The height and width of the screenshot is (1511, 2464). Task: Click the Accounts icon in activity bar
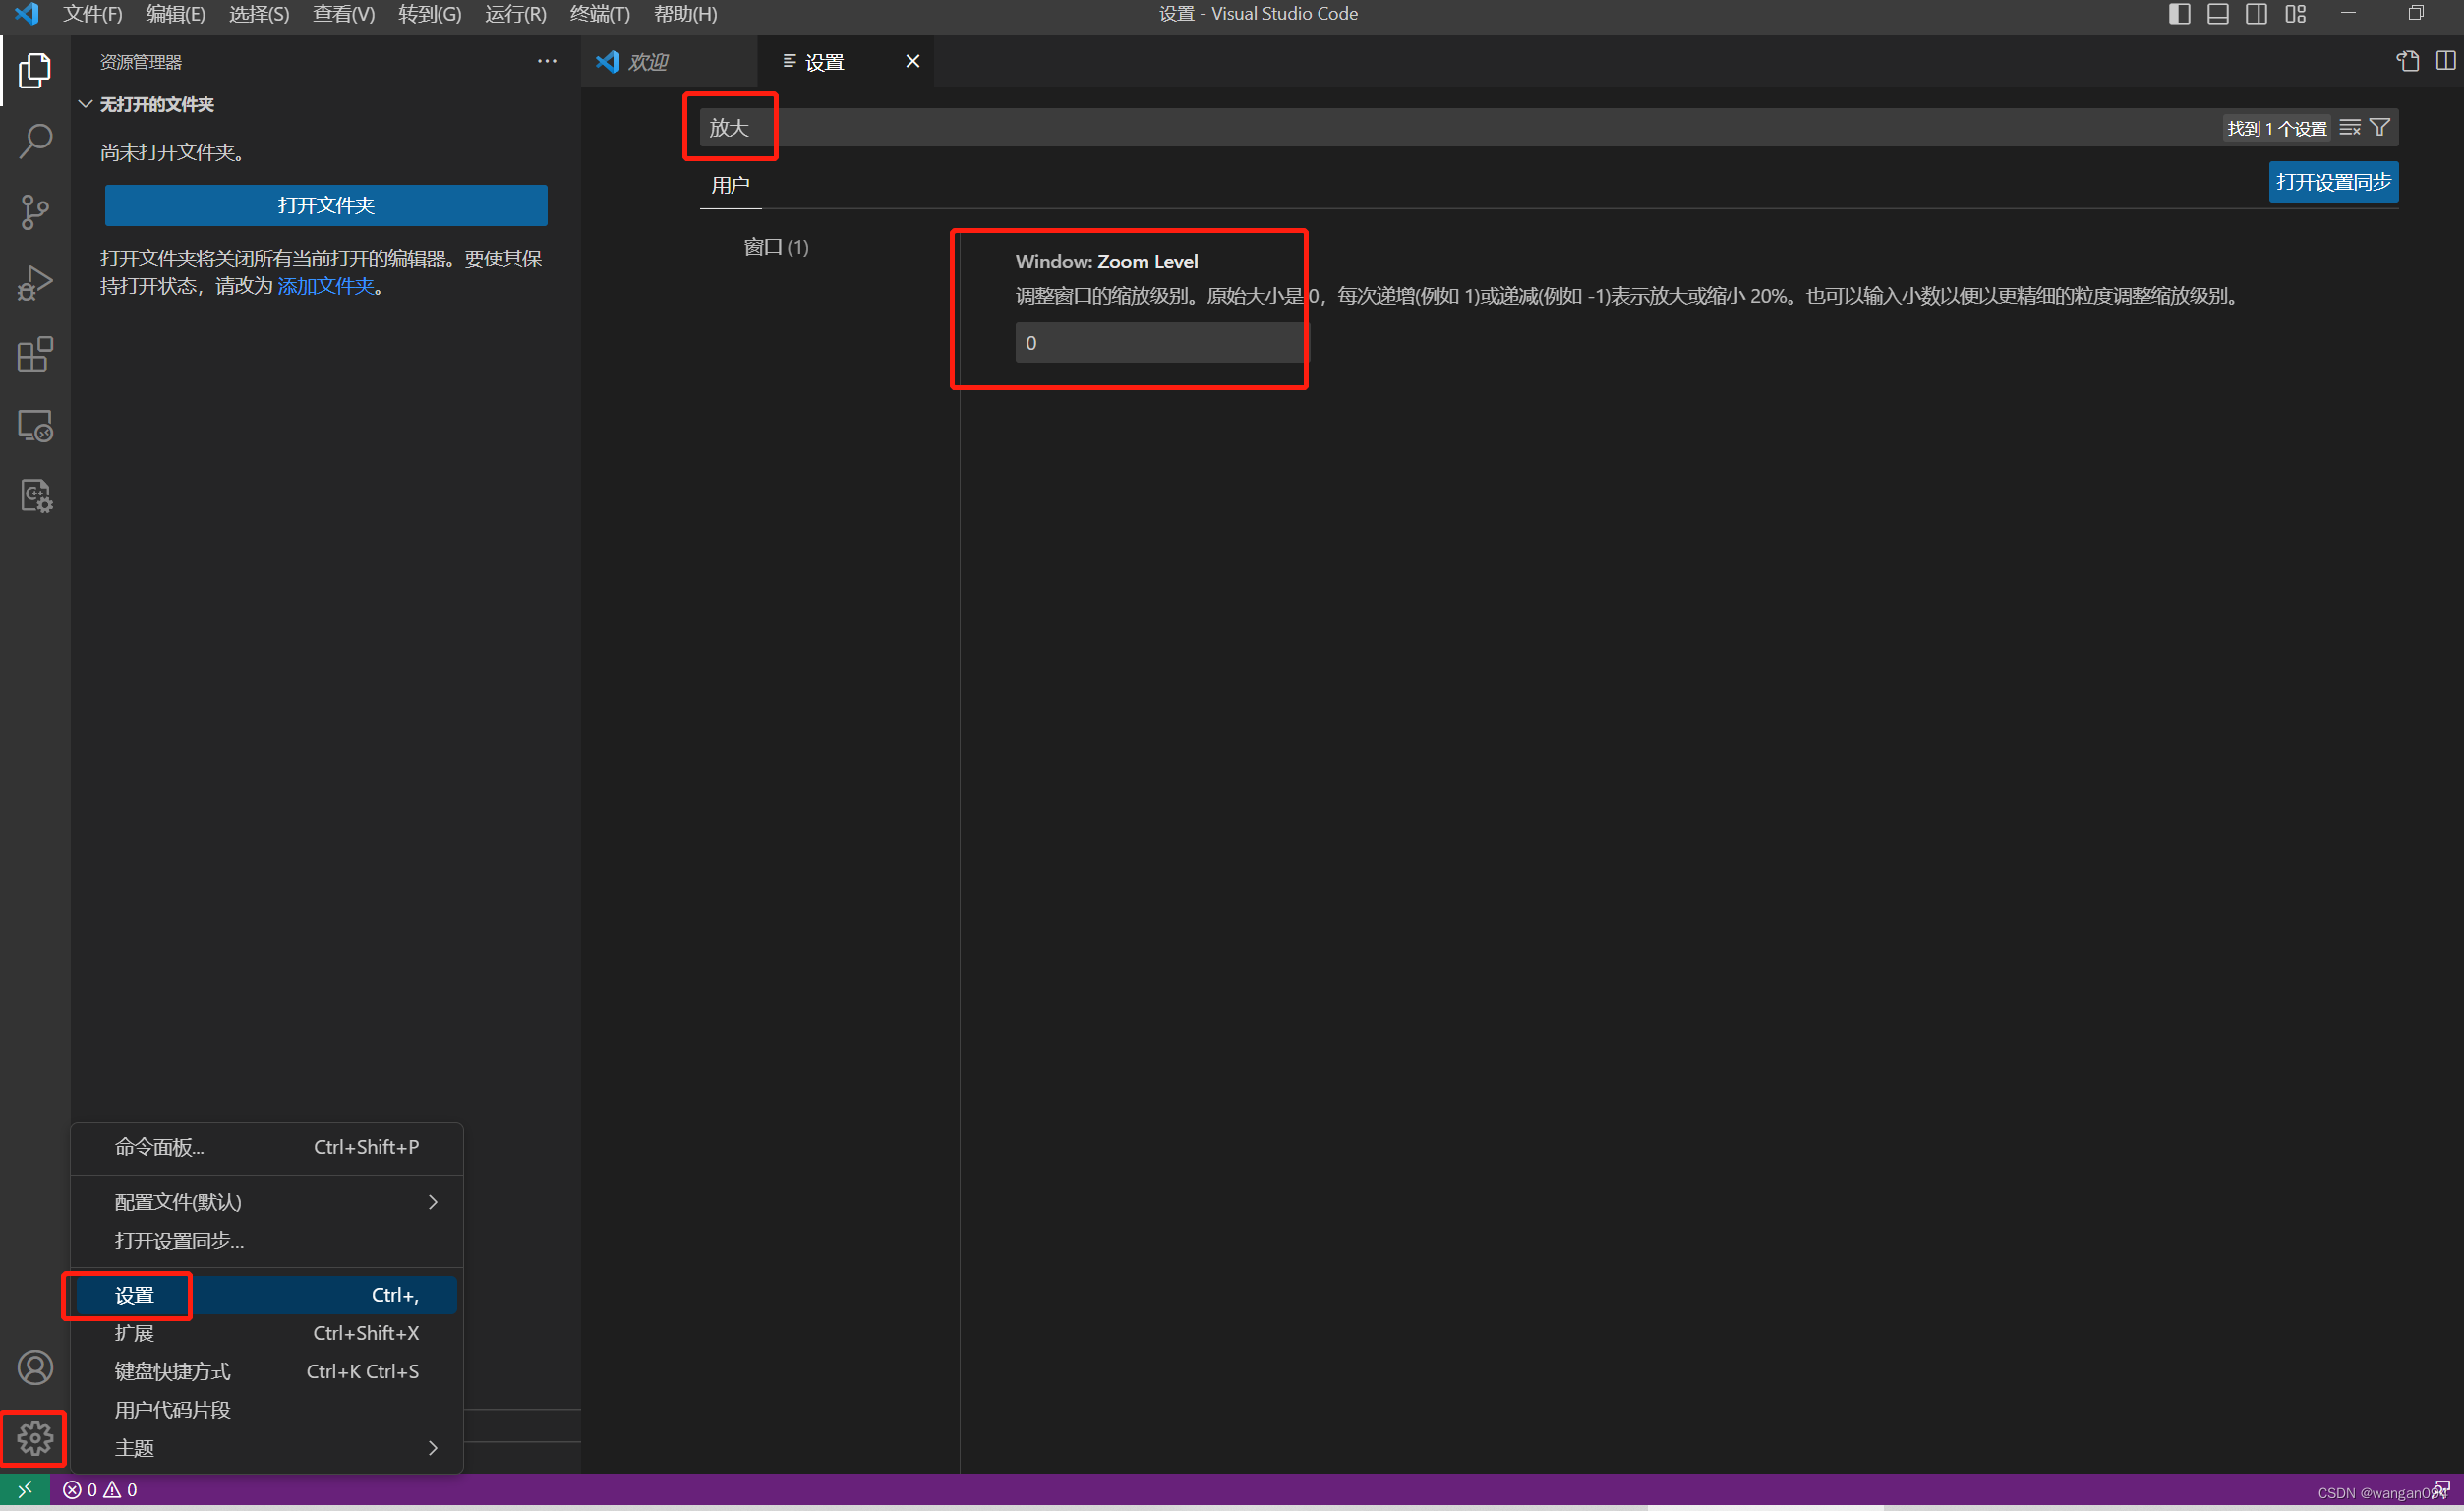click(x=35, y=1367)
